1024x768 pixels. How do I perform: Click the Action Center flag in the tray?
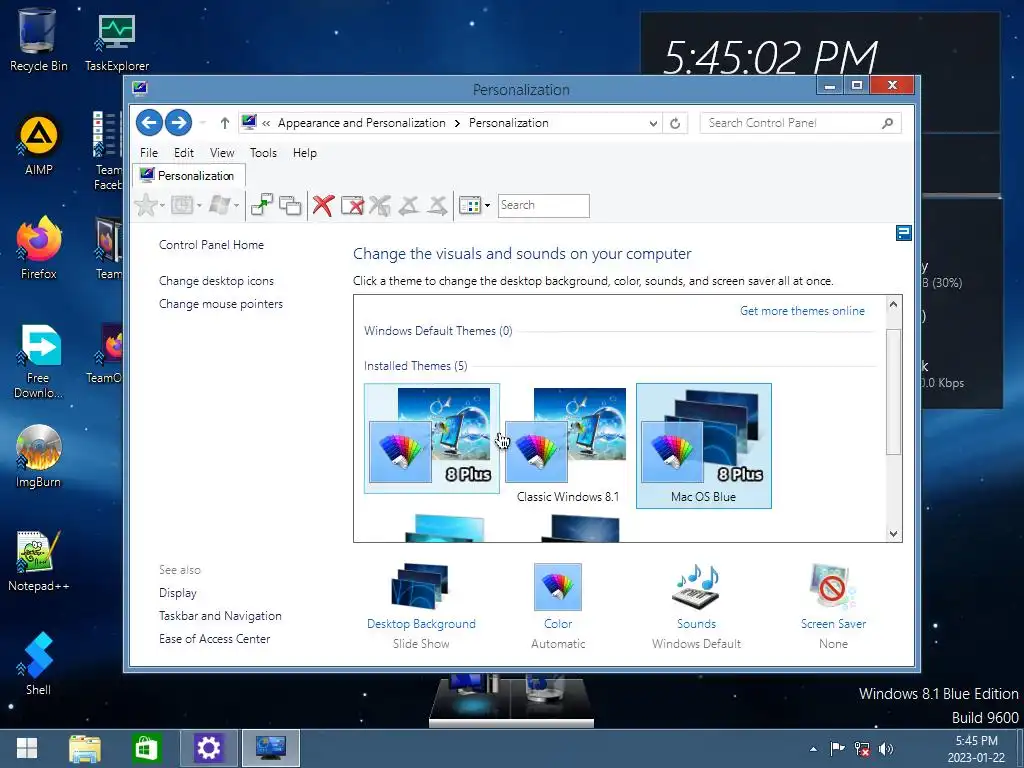tap(837, 748)
